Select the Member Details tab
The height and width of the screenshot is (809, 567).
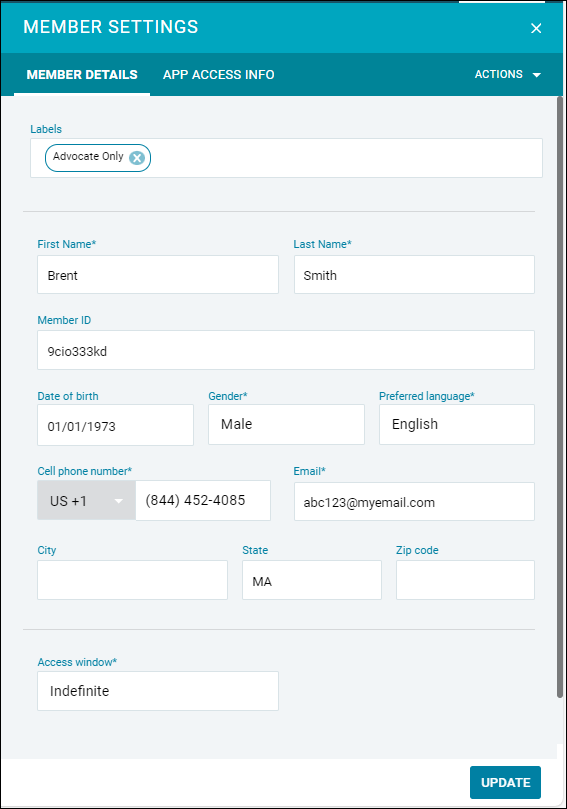coord(82,75)
